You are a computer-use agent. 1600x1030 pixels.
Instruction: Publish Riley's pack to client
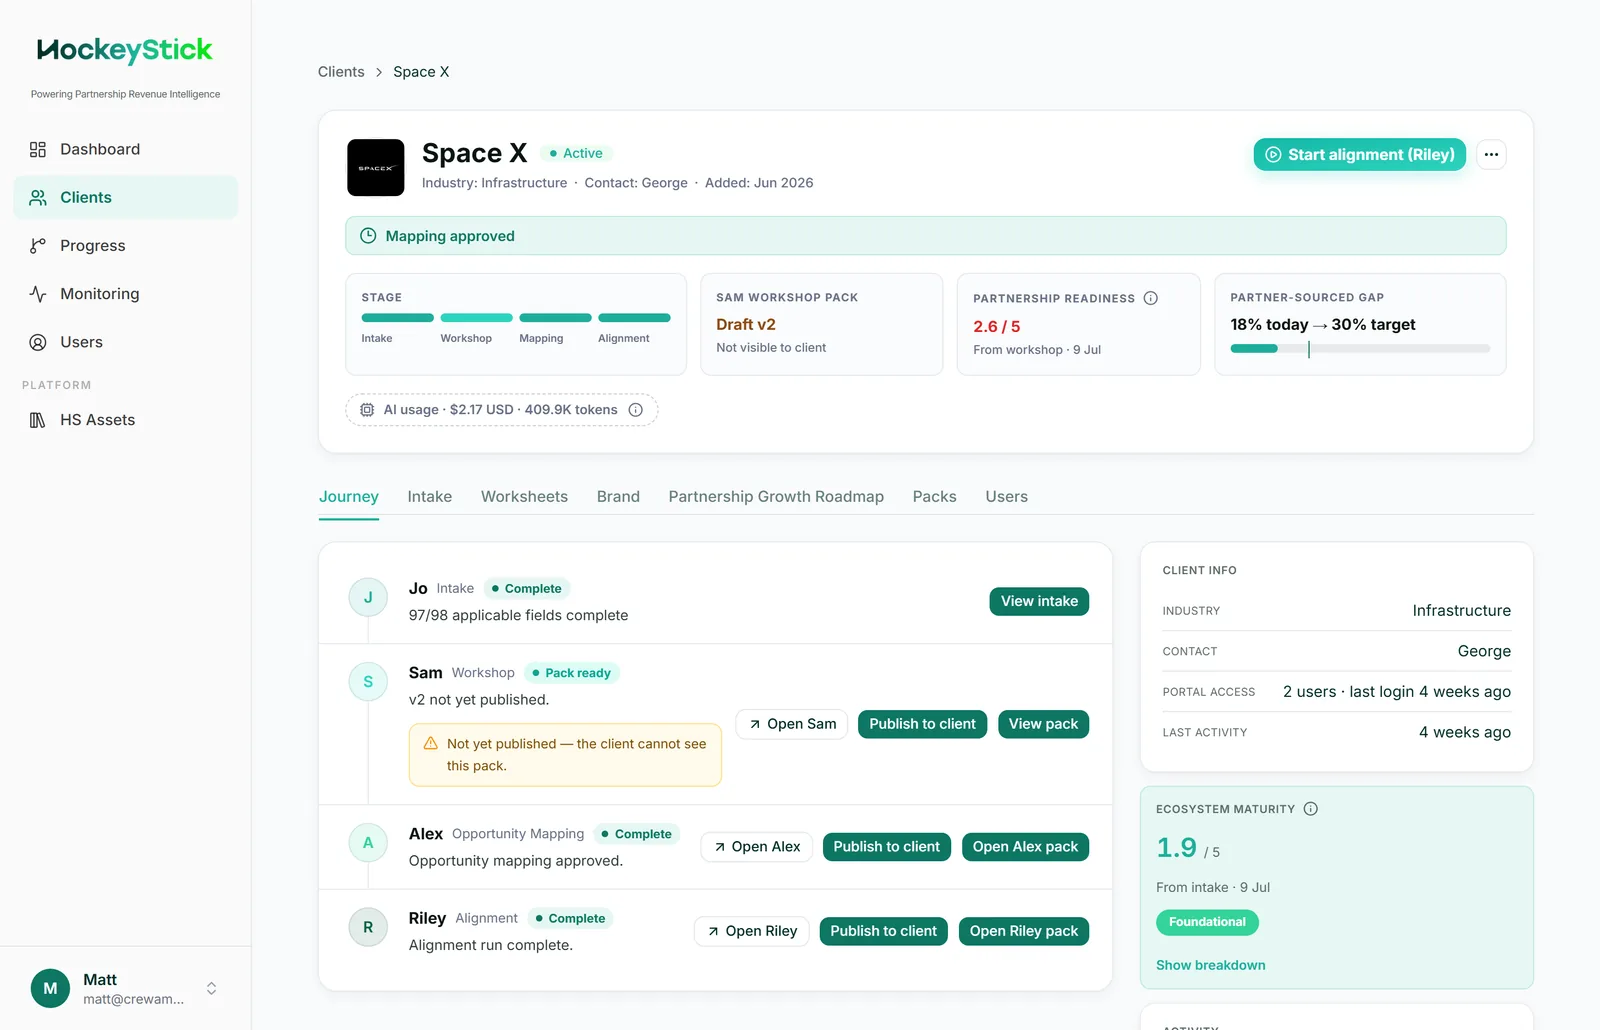point(883,931)
